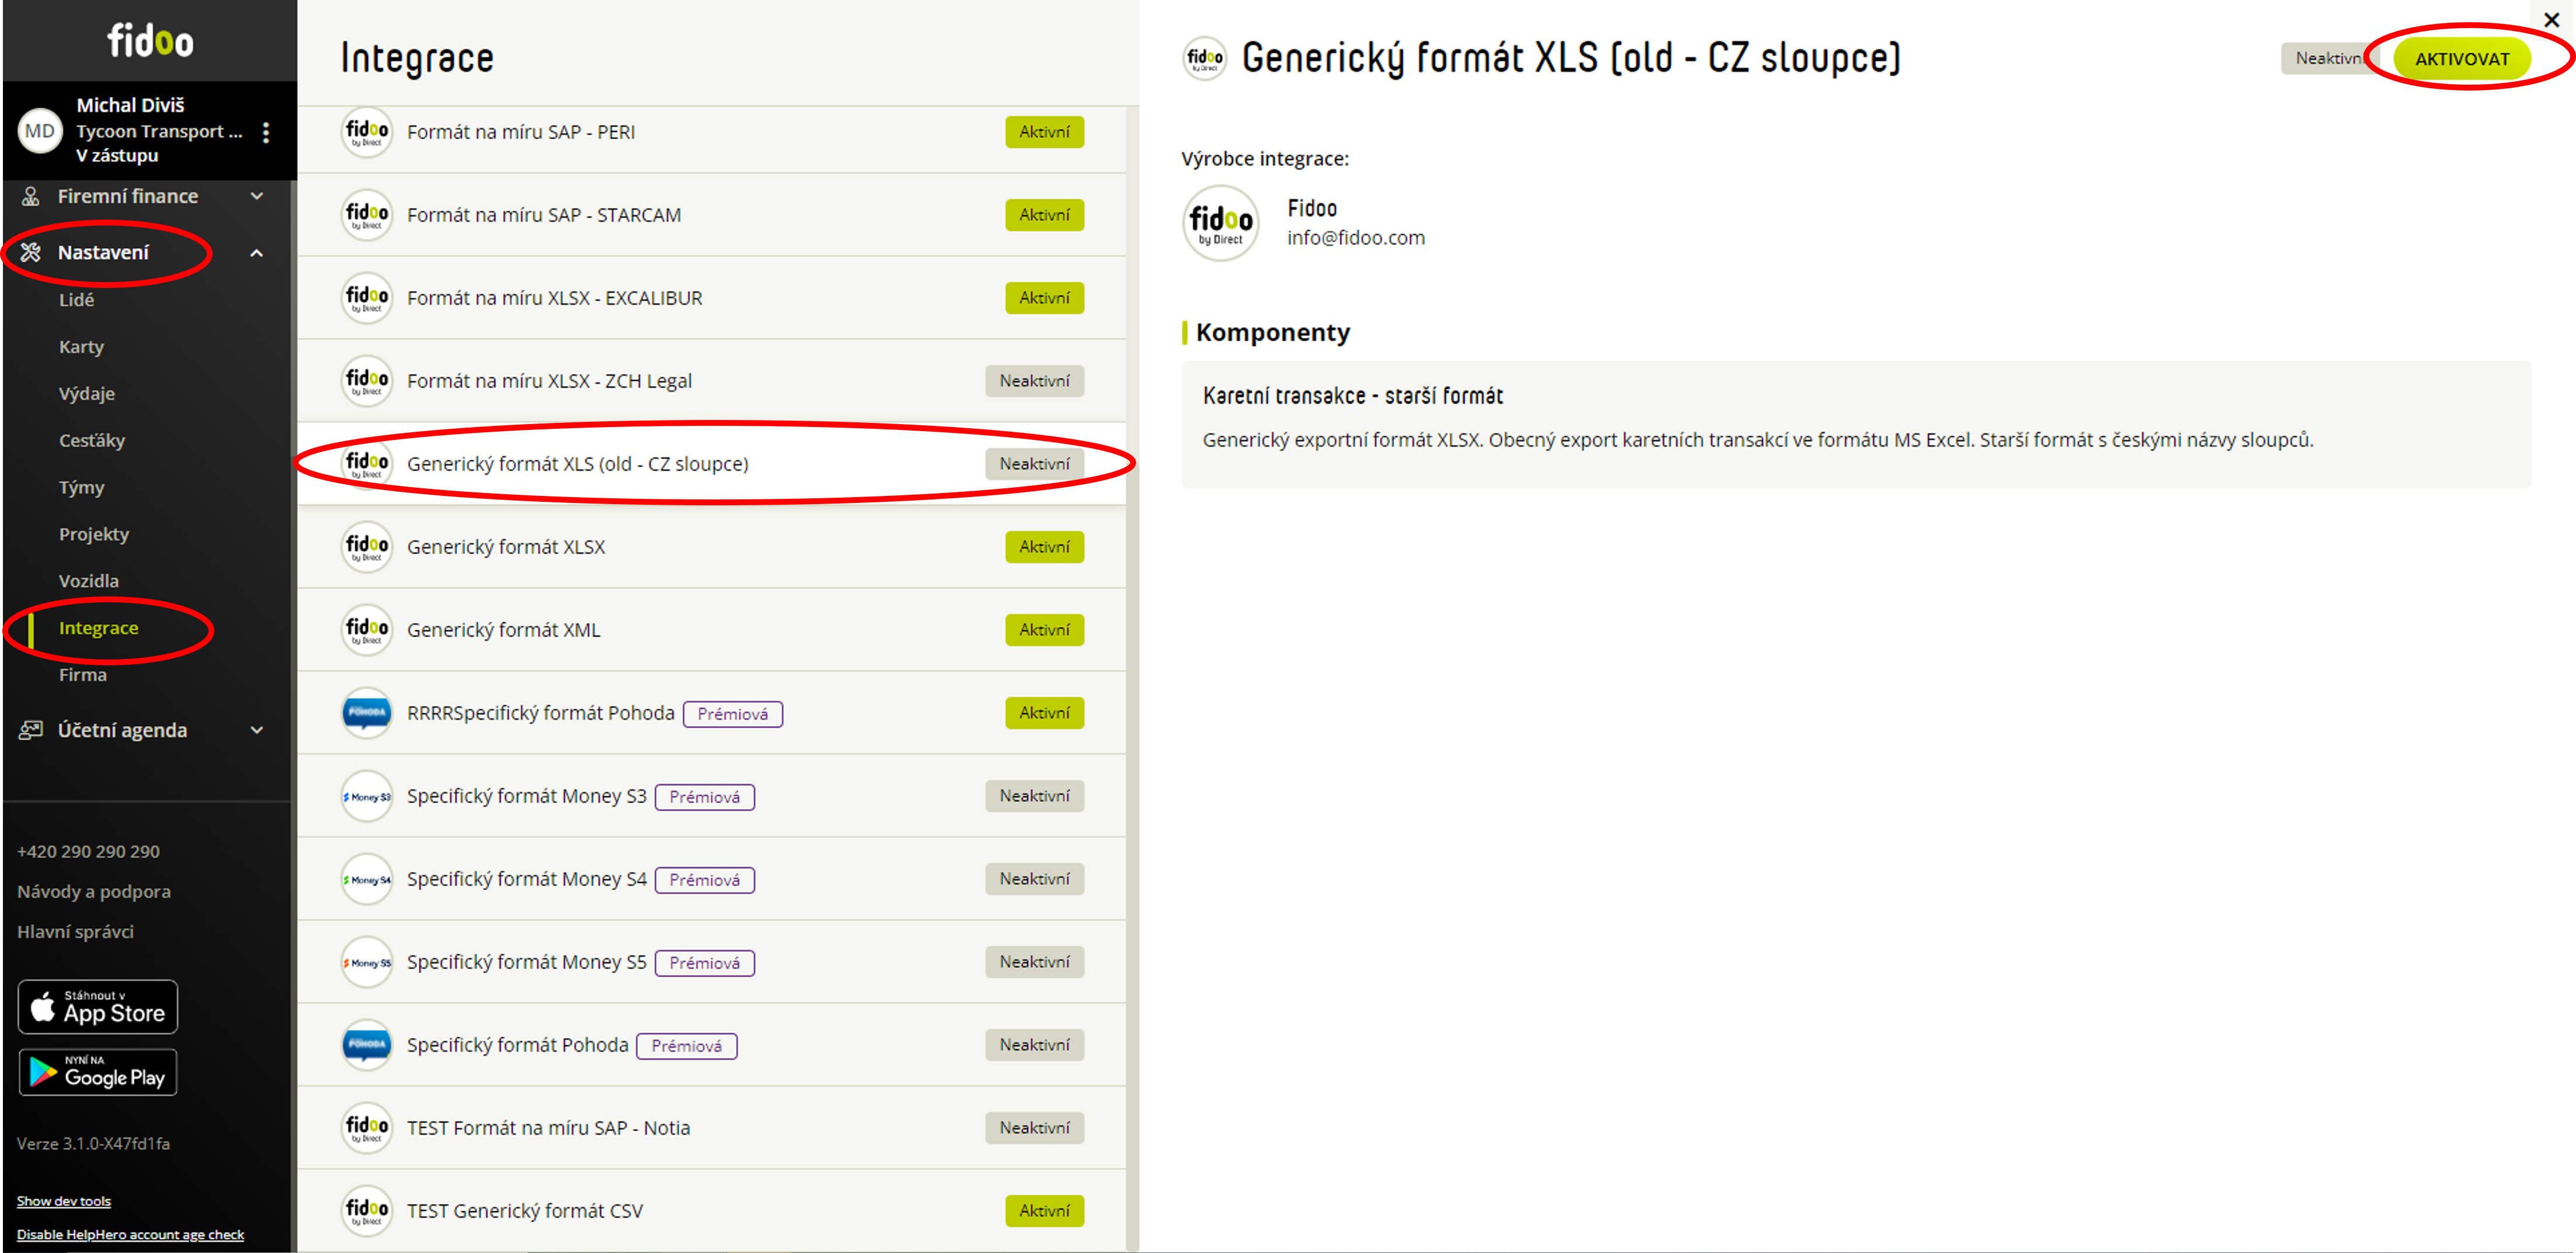The image size is (2576, 1253).
Task: Click fidoo icon of TEST Generický formát CSV
Action: click(367, 1211)
